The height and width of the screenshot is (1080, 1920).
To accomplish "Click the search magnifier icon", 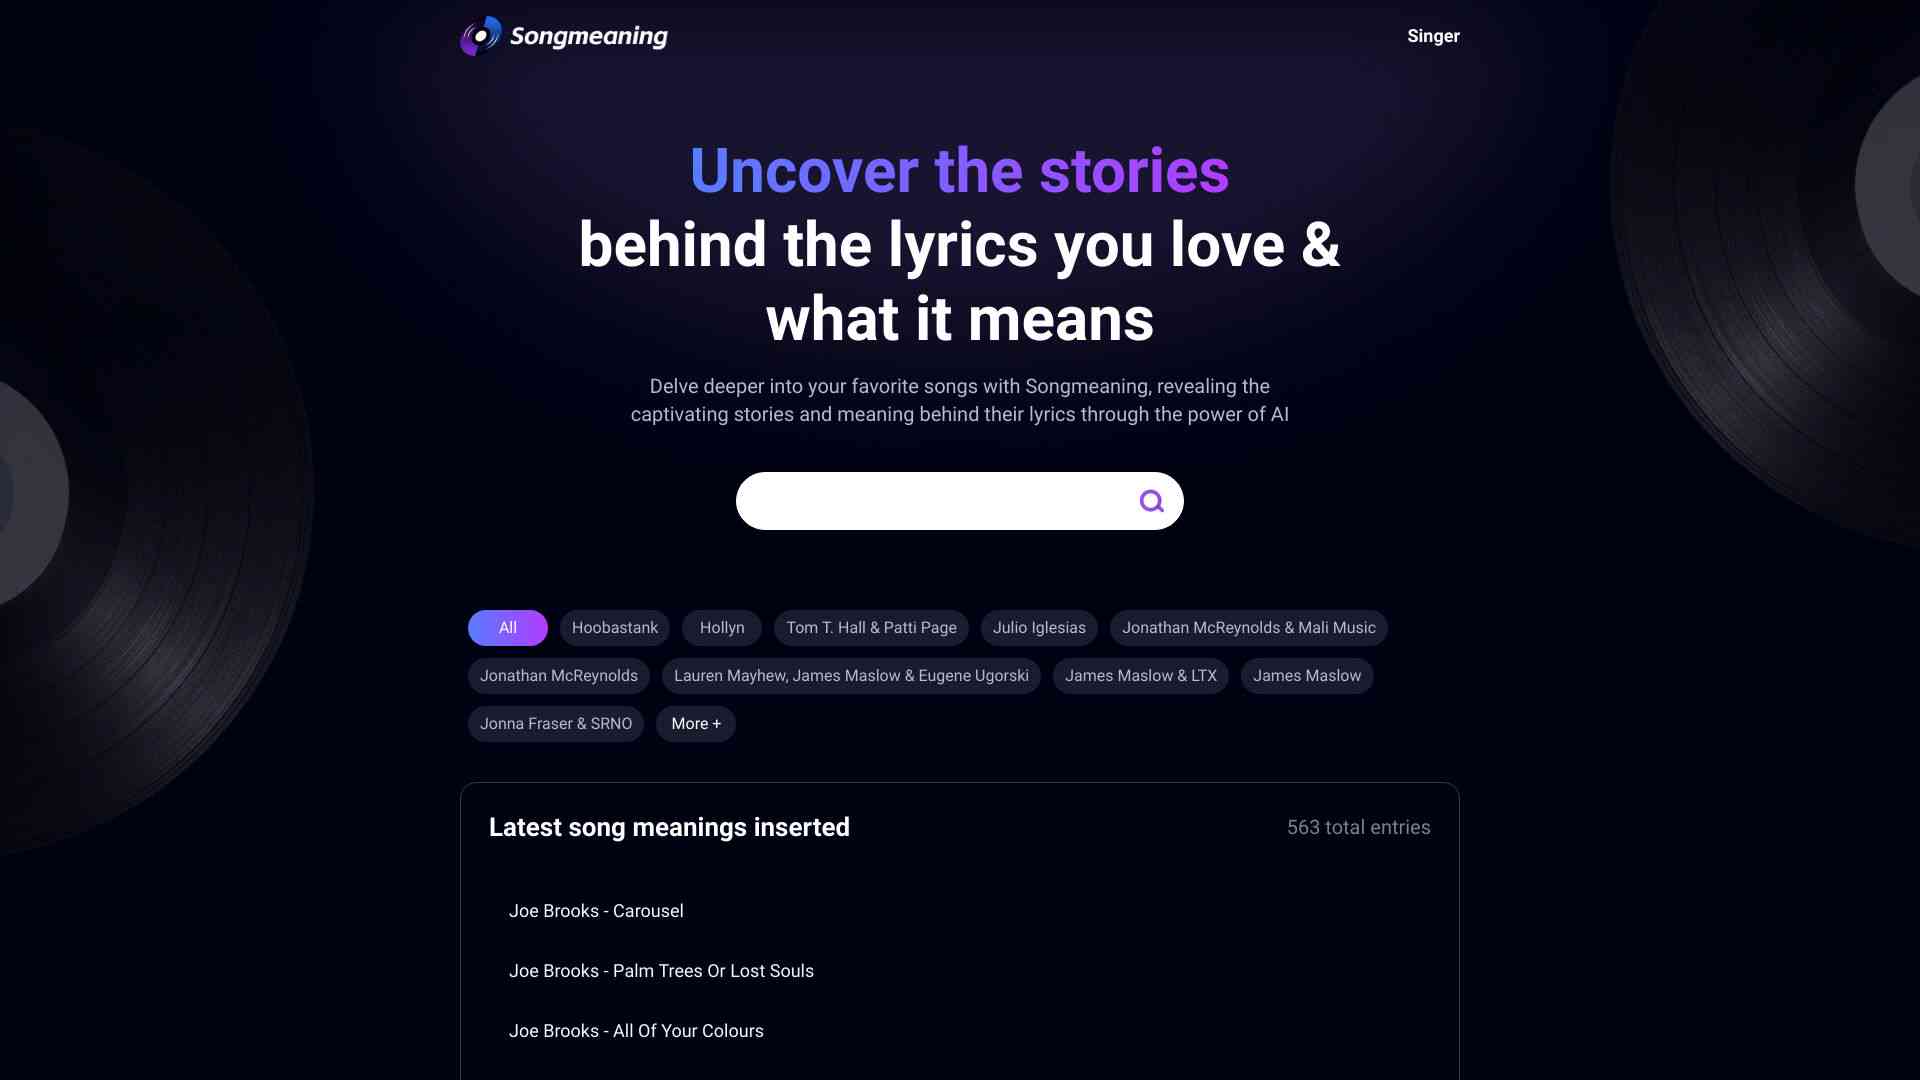I will click(1151, 501).
